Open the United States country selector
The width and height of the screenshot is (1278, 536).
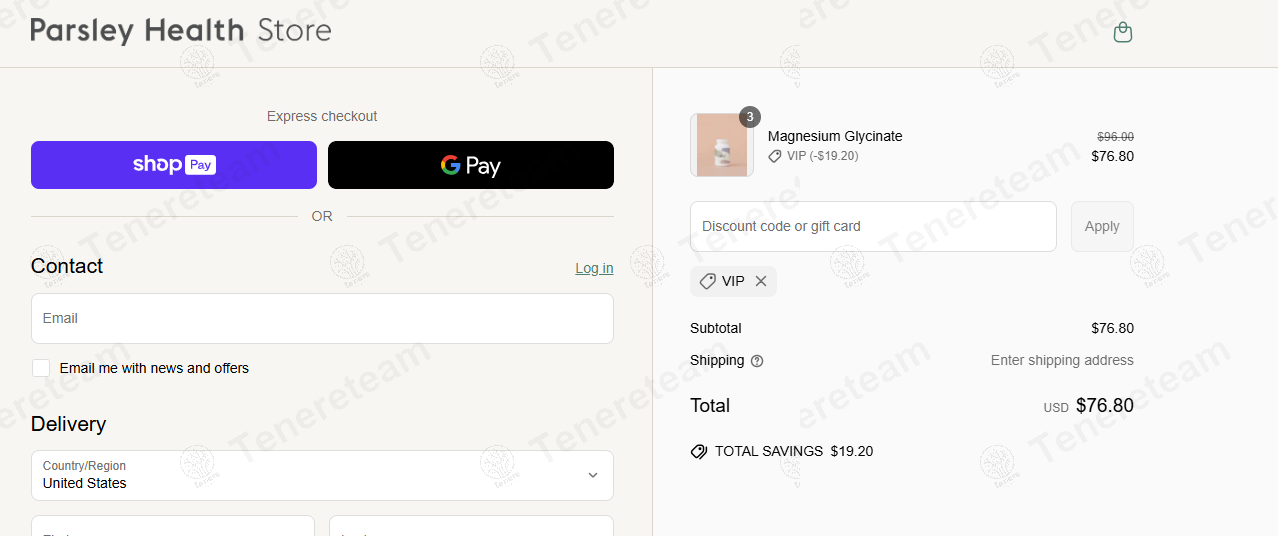tap(322, 475)
